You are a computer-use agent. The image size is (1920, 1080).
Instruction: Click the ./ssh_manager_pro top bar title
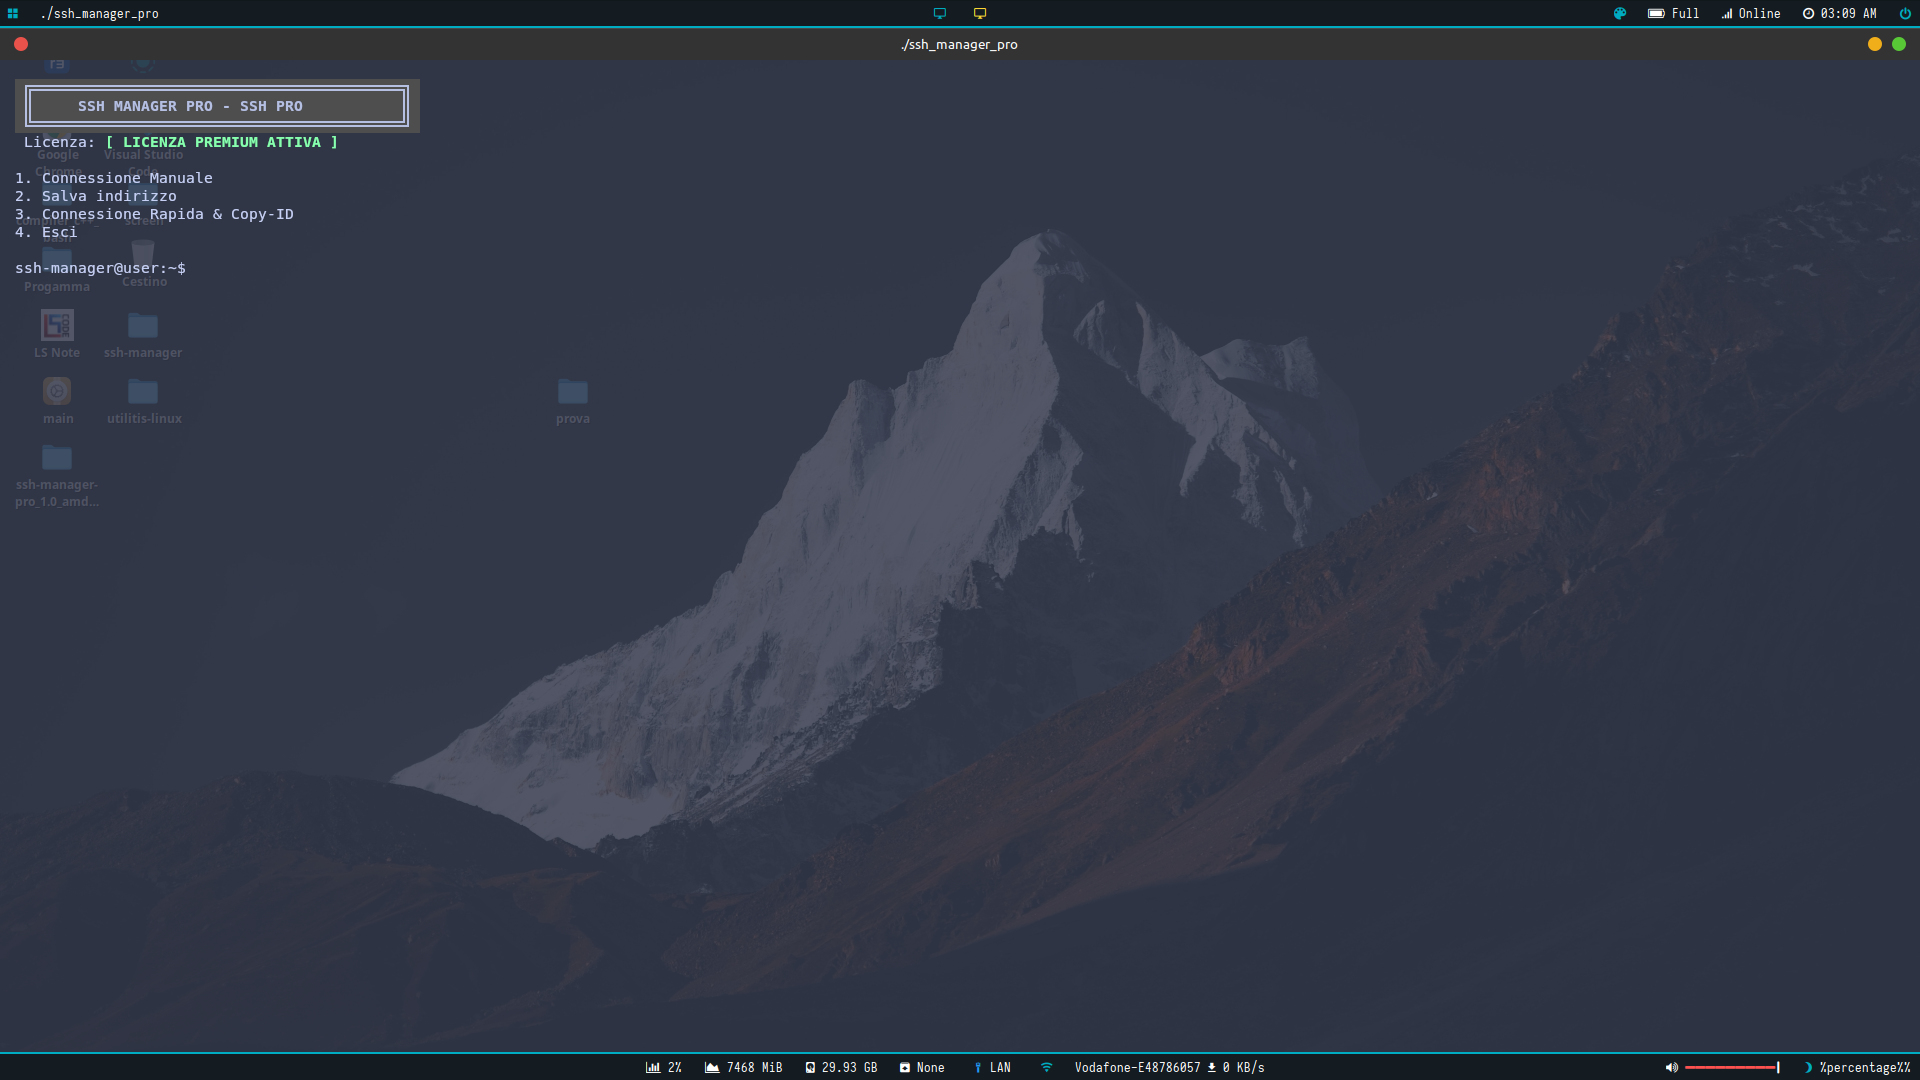click(x=100, y=14)
